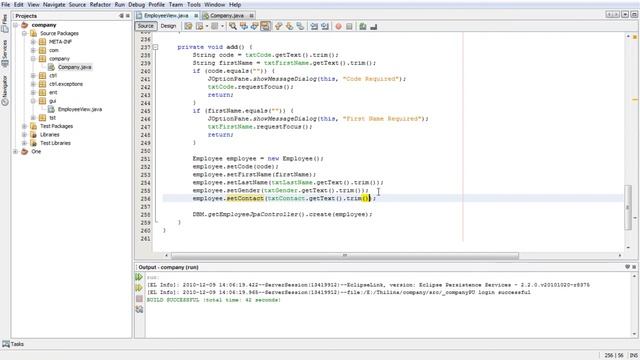This screenshot has height=360, width=640.
Task: Click the bottom icon in the Output window sidebar
Action: point(139,310)
